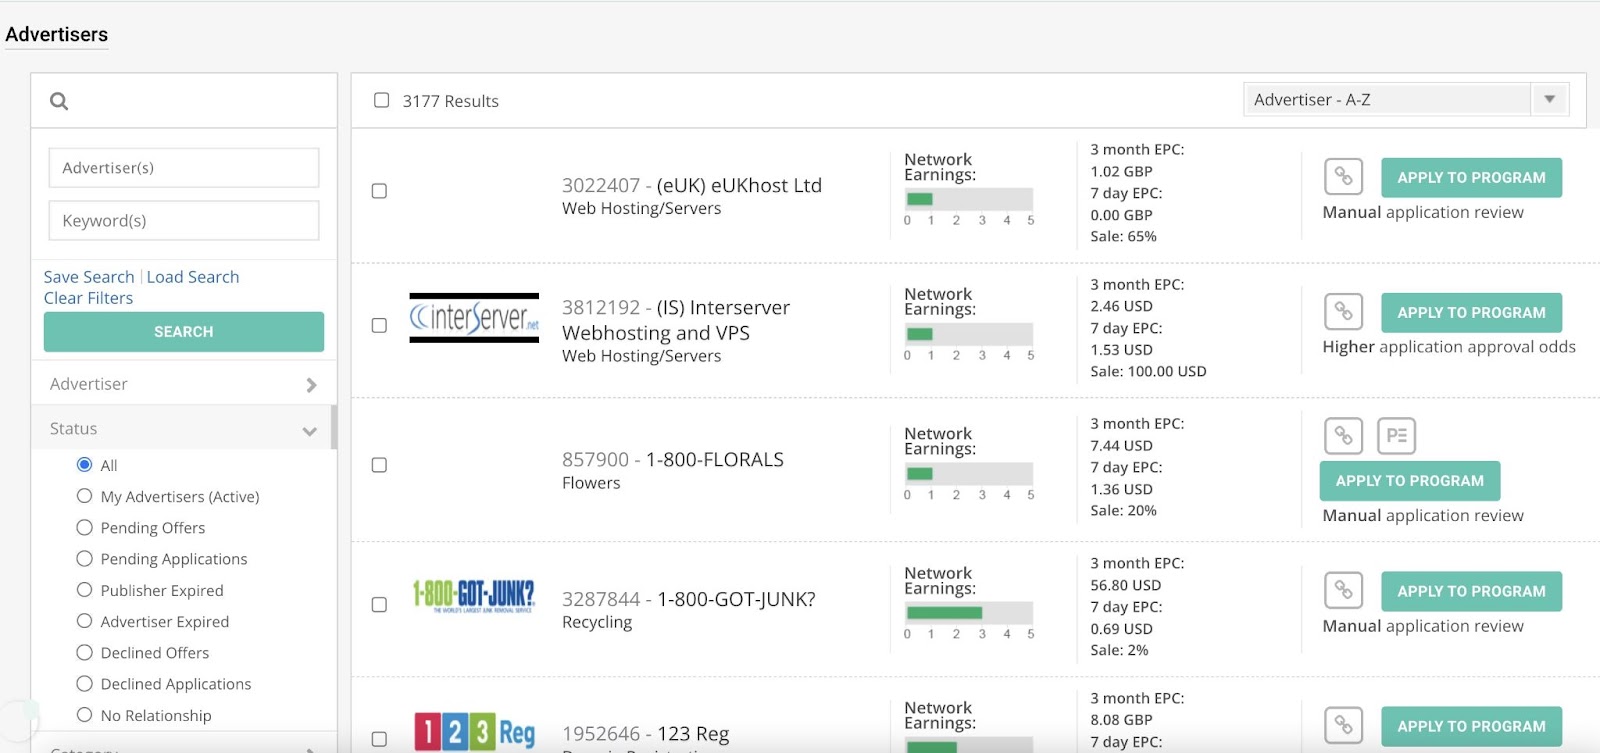The height and width of the screenshot is (753, 1600).
Task: Click the Advertiser(s) input field
Action: [x=184, y=168]
